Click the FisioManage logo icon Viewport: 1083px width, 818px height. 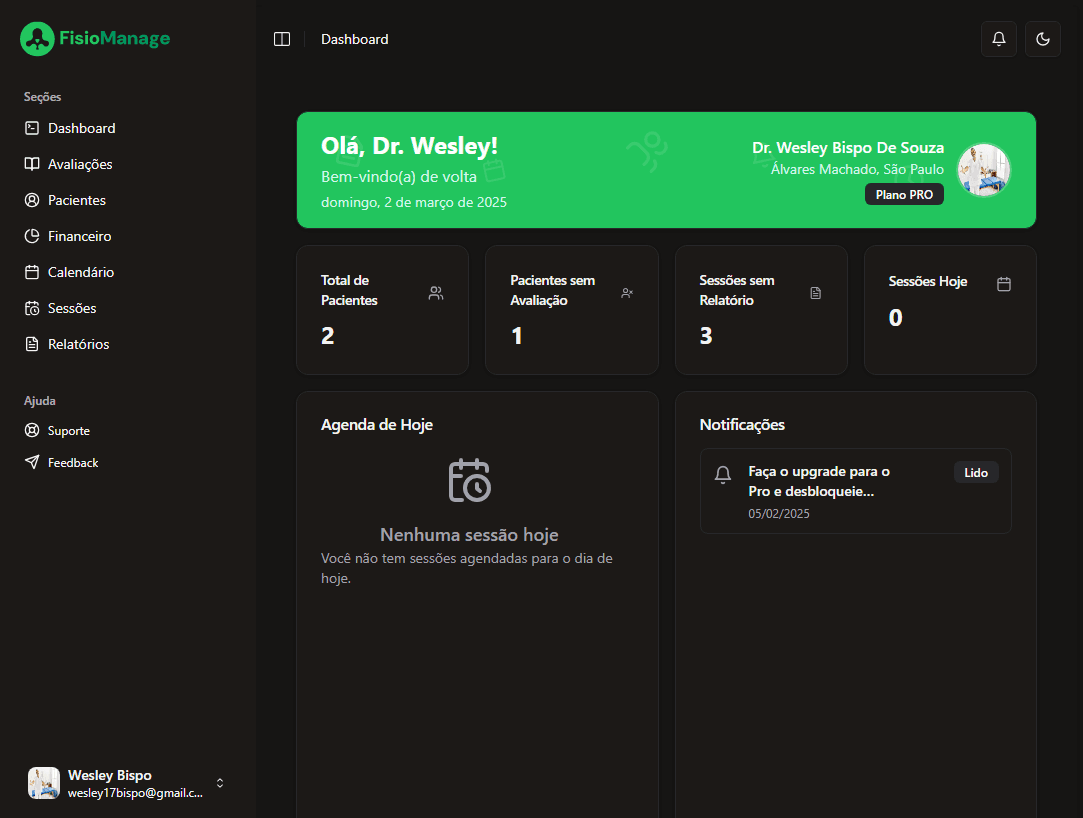pos(37,39)
